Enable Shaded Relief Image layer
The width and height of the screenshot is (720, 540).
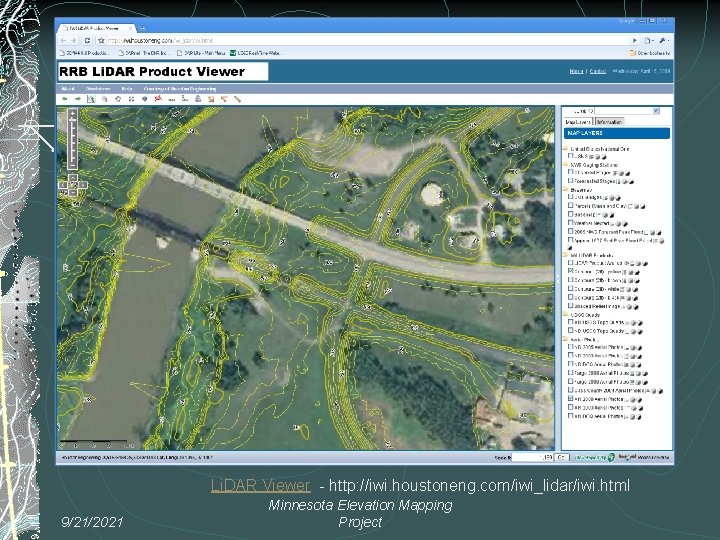click(571, 306)
